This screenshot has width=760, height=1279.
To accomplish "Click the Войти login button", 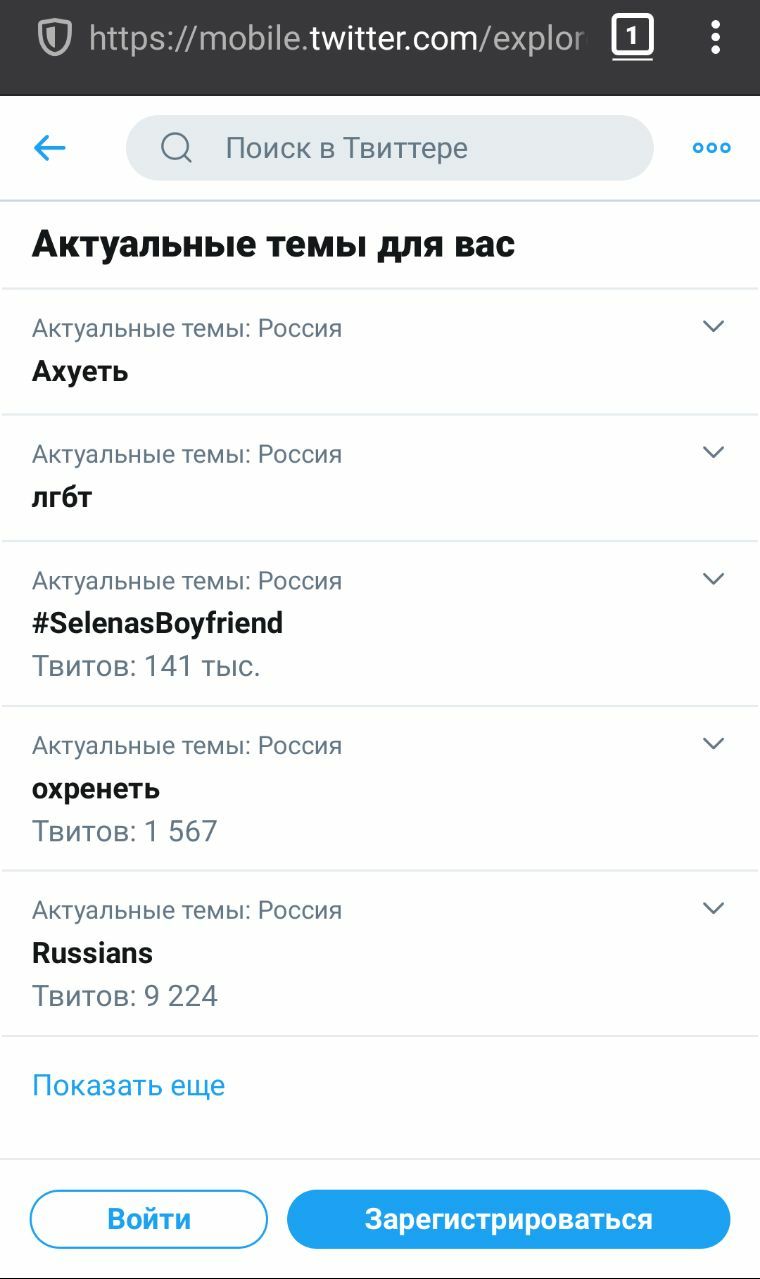I will (x=149, y=1219).
